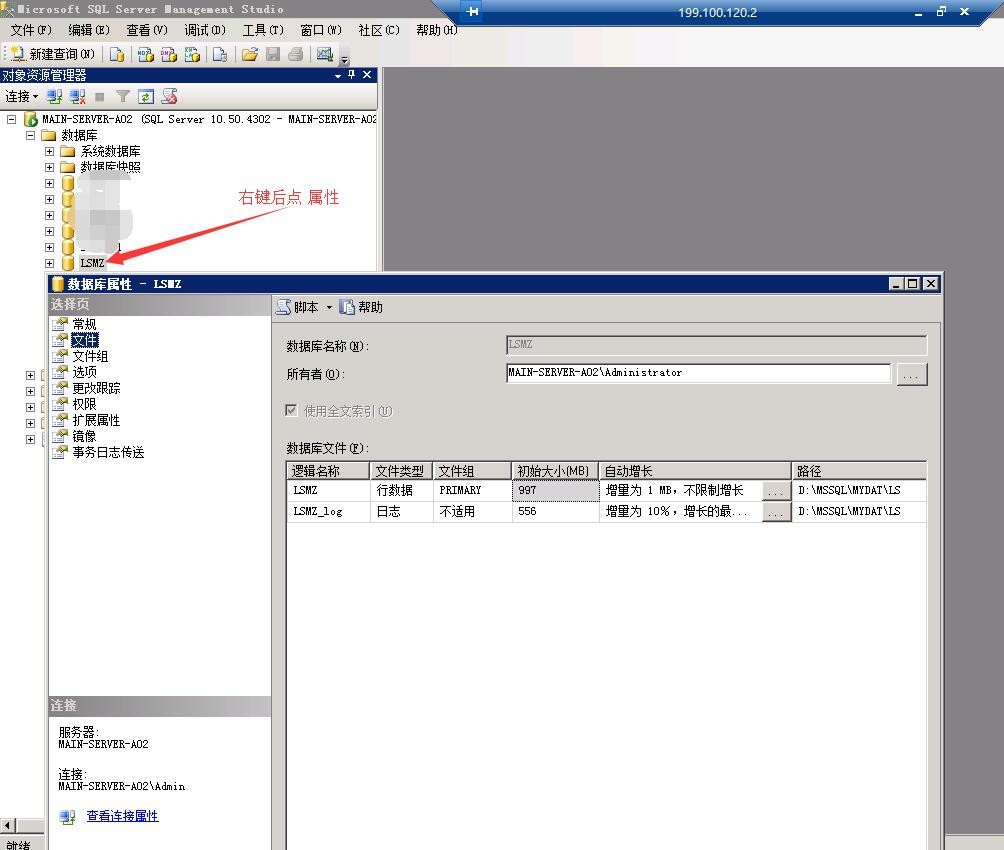Click the initial size cell showing 556
The width and height of the screenshot is (1004, 850).
pyautogui.click(x=555, y=512)
